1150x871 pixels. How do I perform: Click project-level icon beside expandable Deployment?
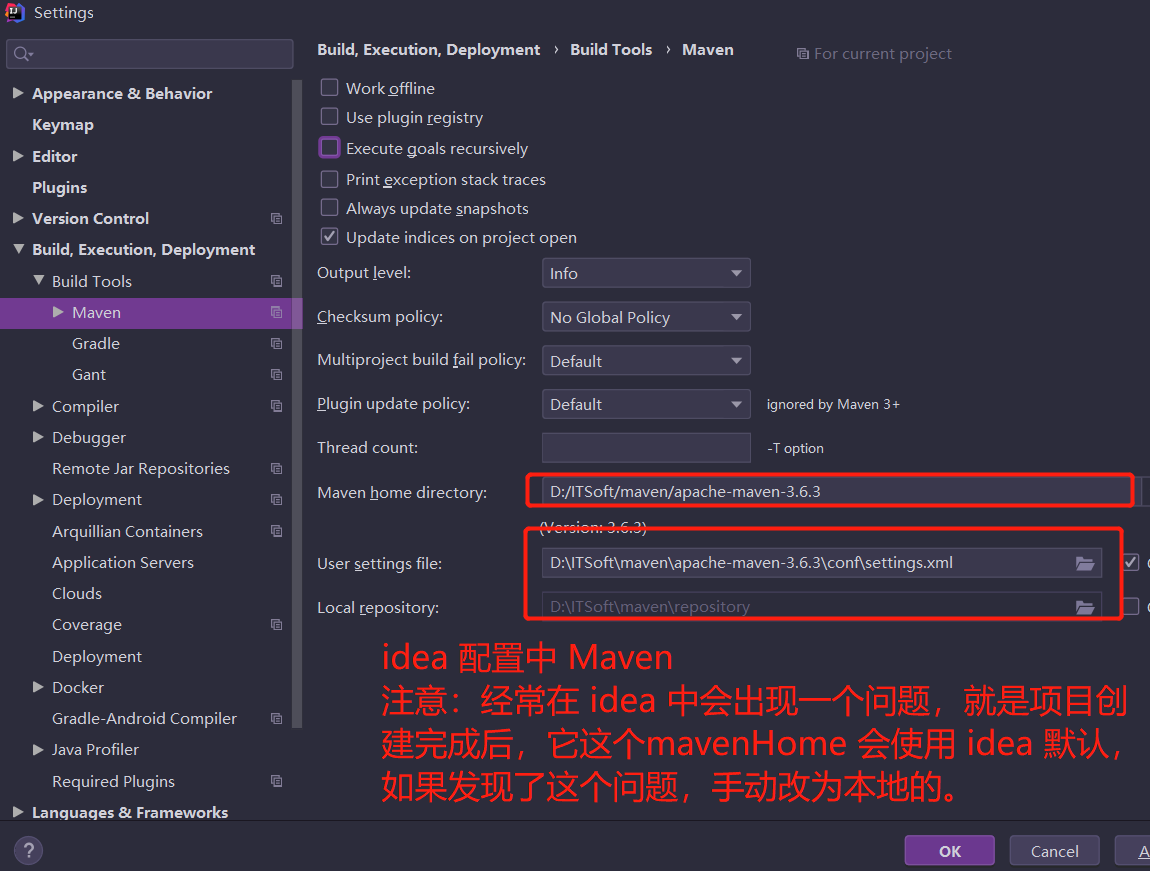276,500
